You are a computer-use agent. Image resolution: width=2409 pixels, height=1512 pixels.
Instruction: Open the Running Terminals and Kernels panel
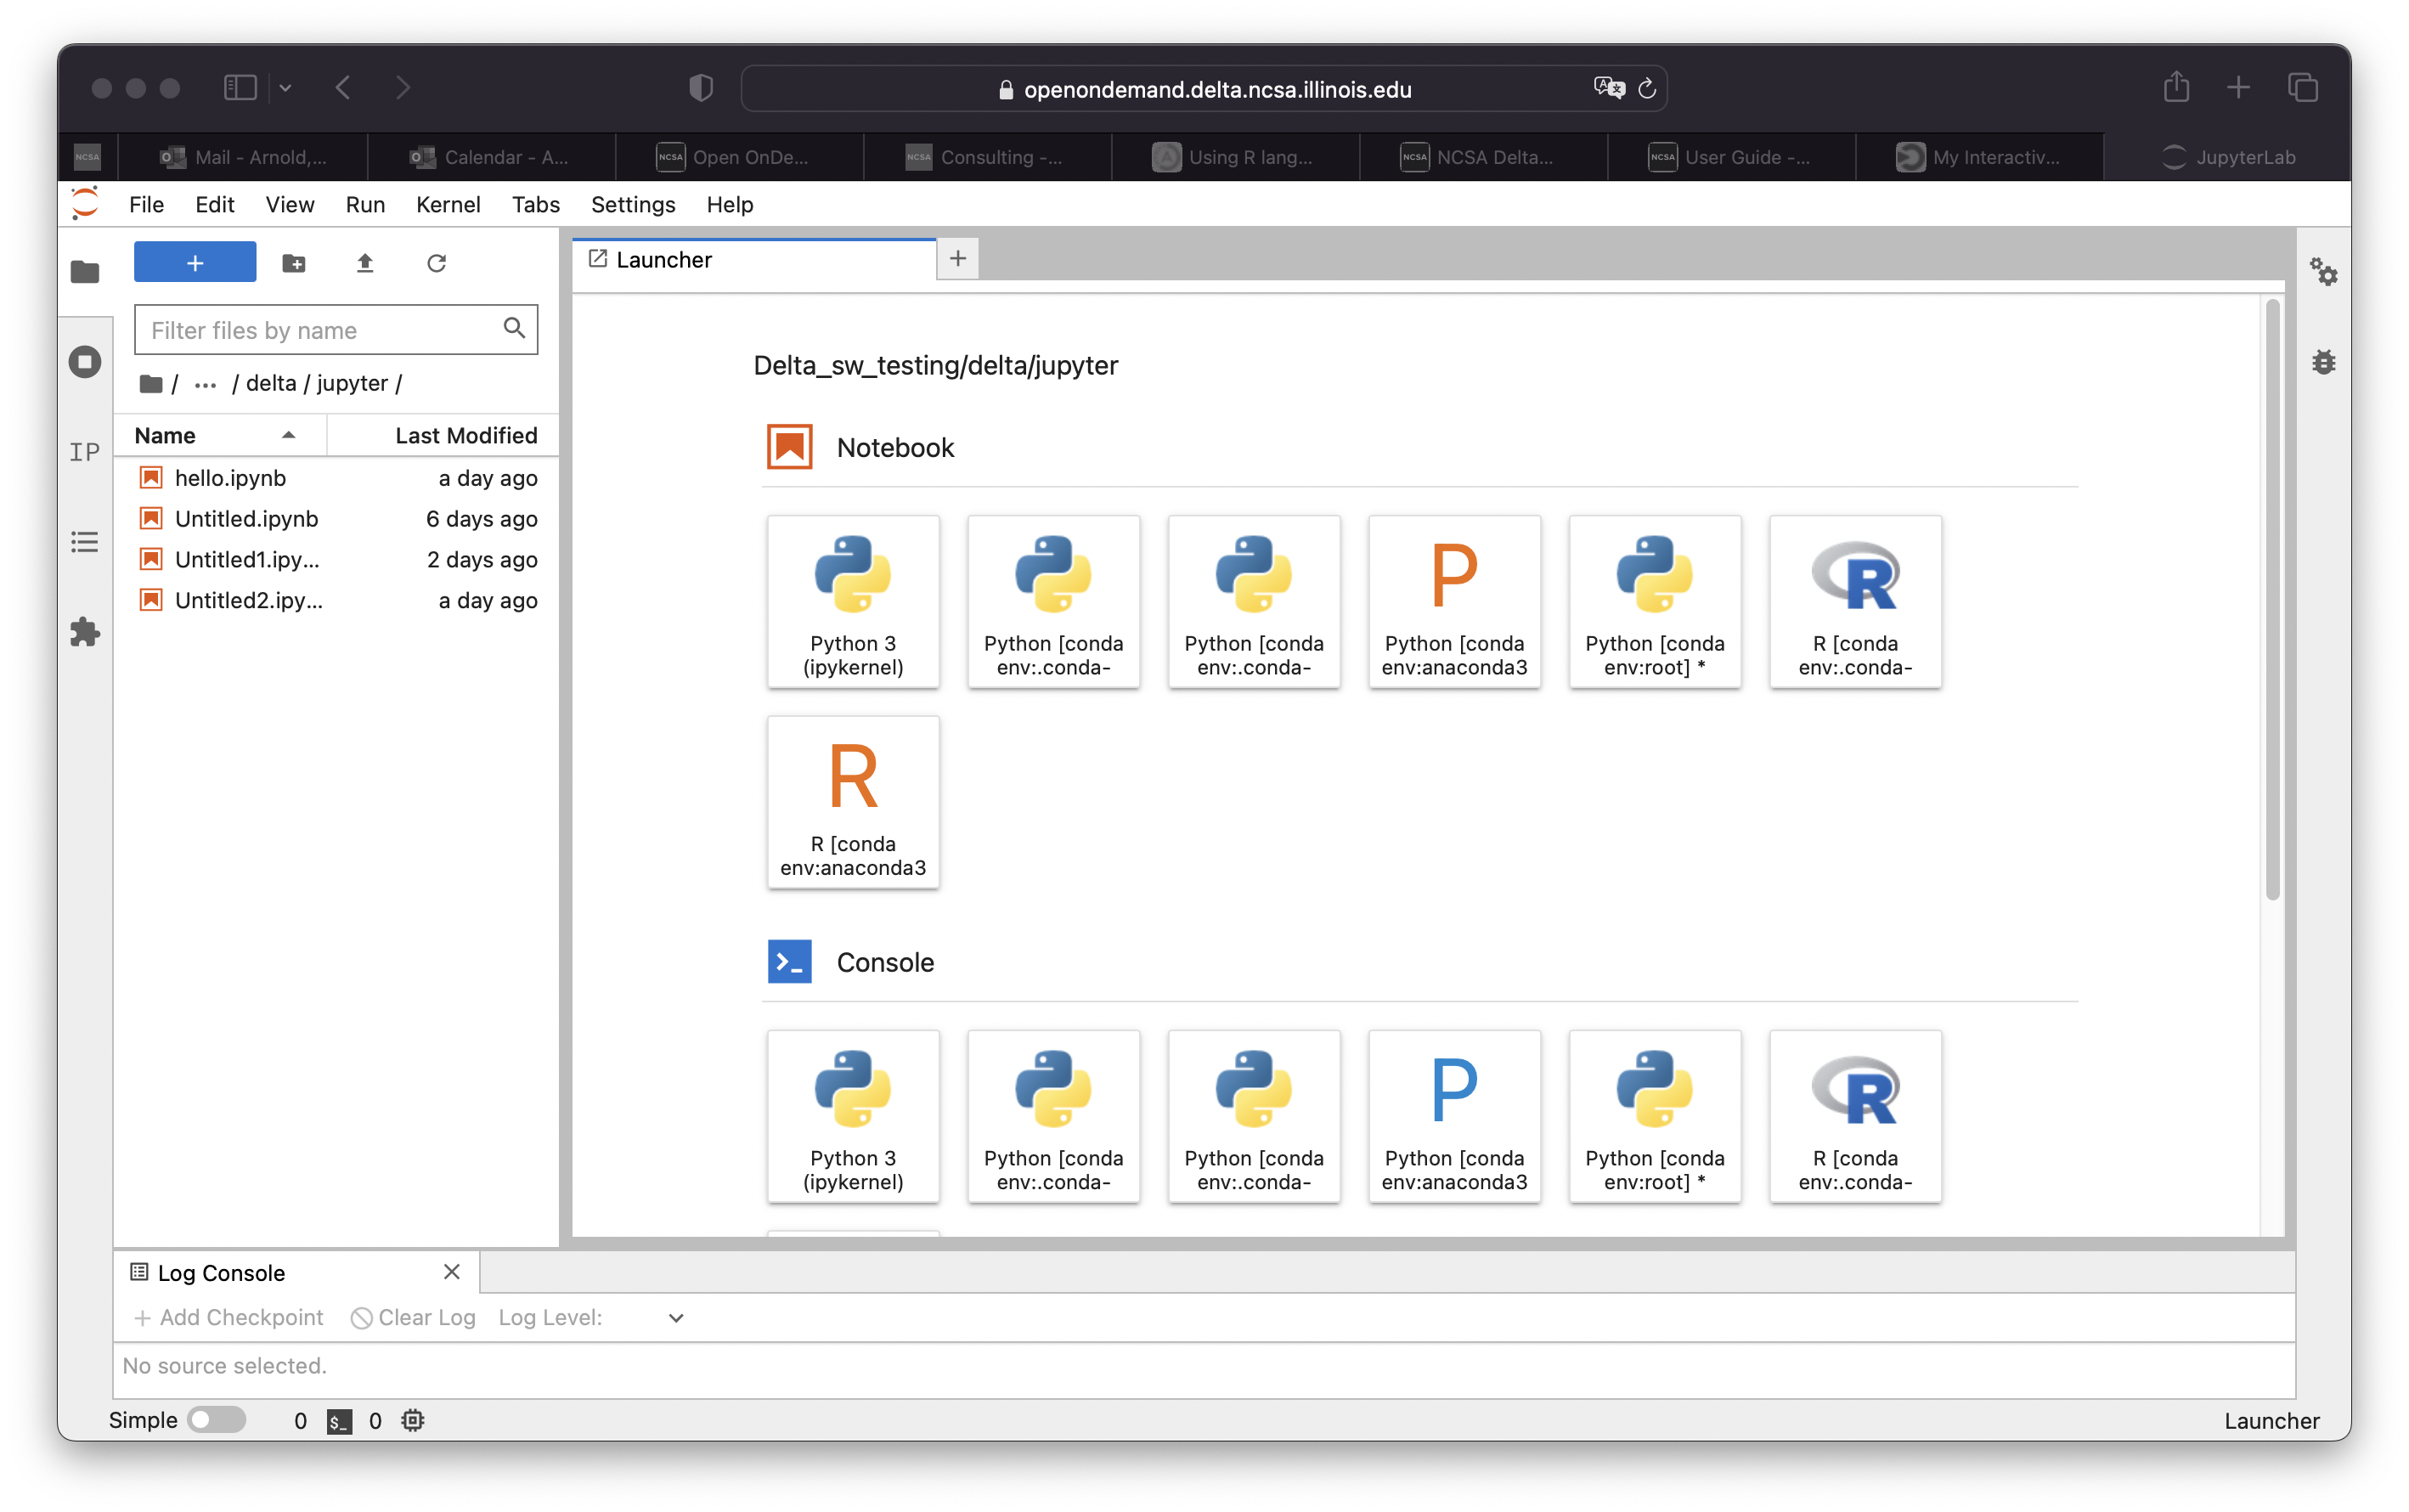(84, 362)
